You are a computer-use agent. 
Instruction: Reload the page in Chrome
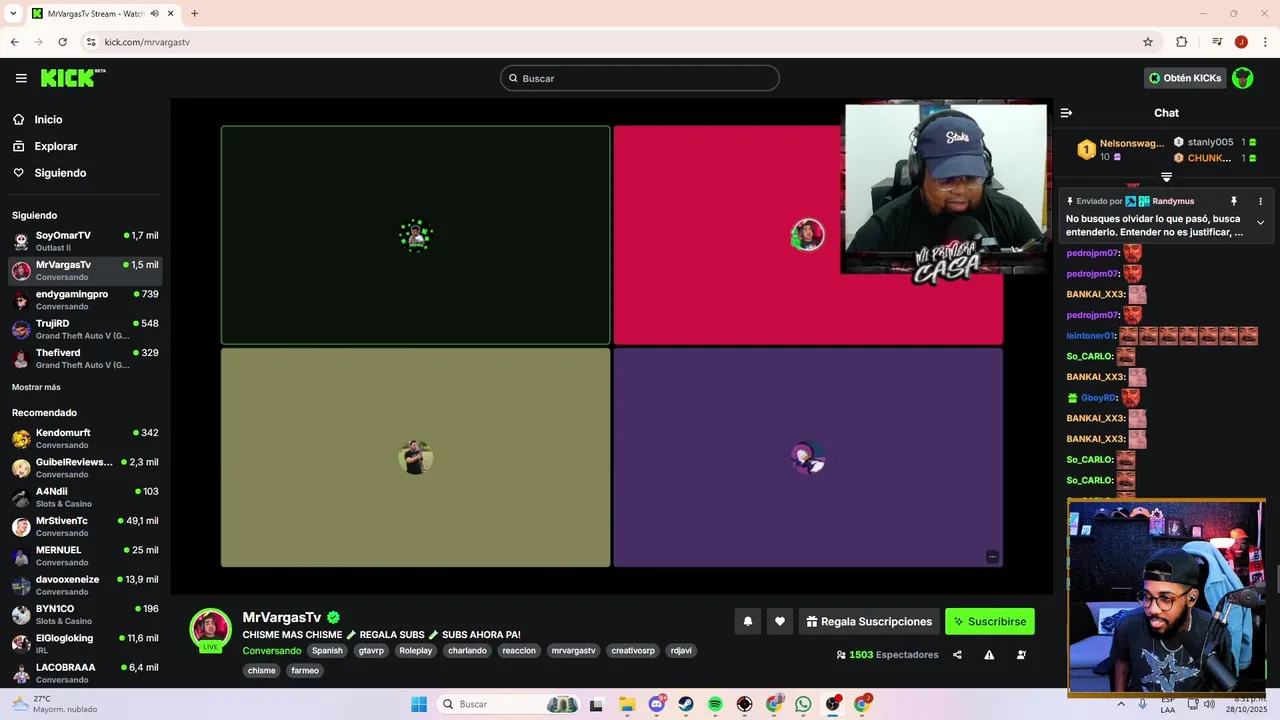click(62, 42)
